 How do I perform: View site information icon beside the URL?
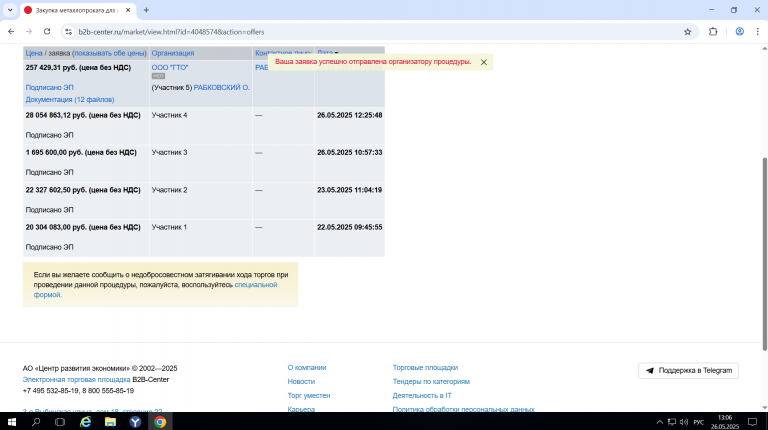click(68, 32)
